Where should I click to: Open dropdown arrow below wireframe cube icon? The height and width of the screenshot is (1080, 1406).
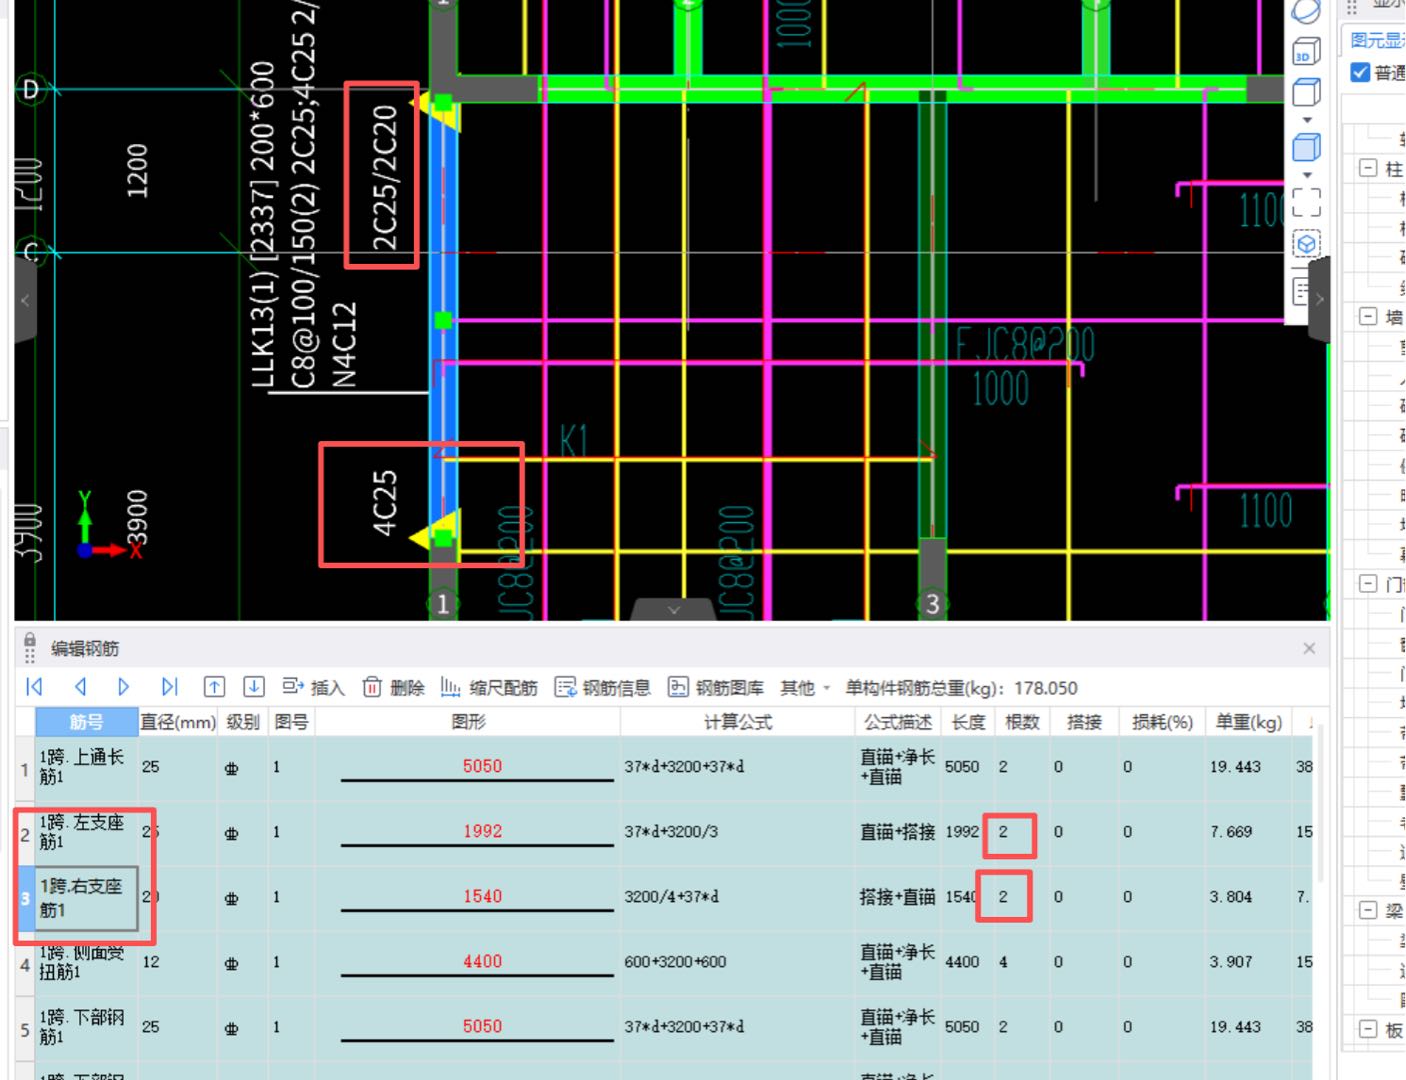click(x=1306, y=120)
